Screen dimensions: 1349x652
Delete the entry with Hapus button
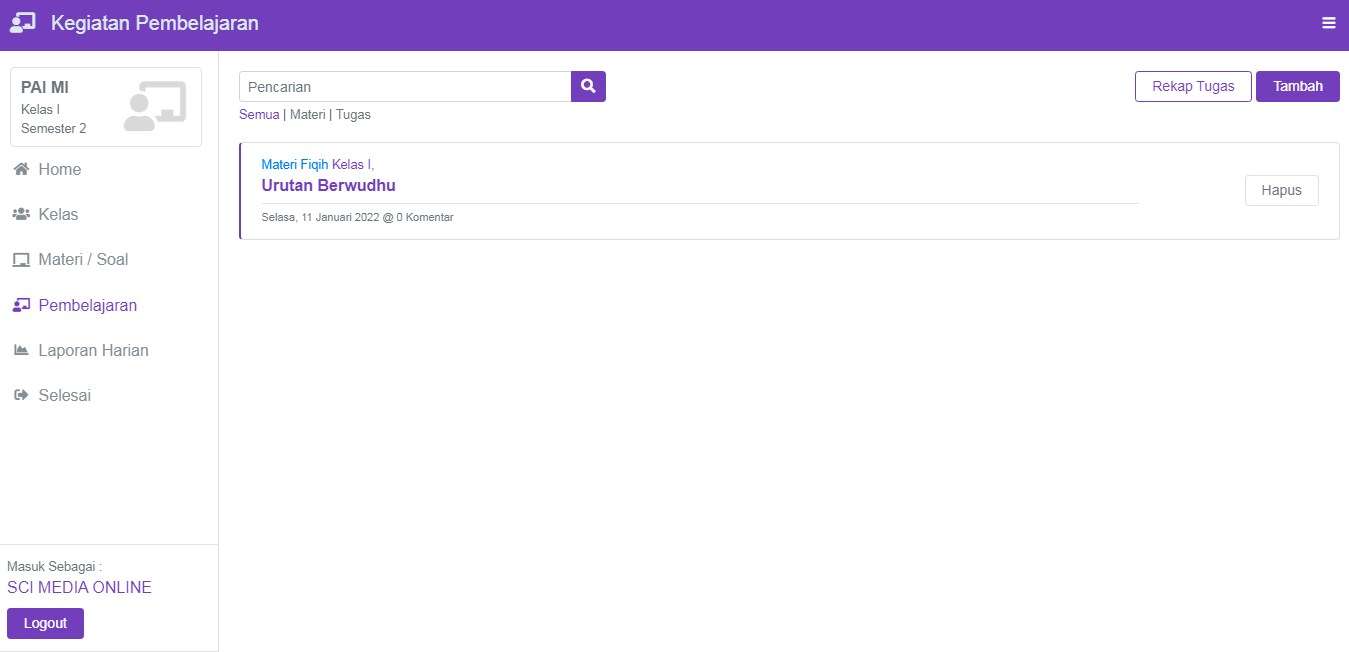[x=1281, y=190]
